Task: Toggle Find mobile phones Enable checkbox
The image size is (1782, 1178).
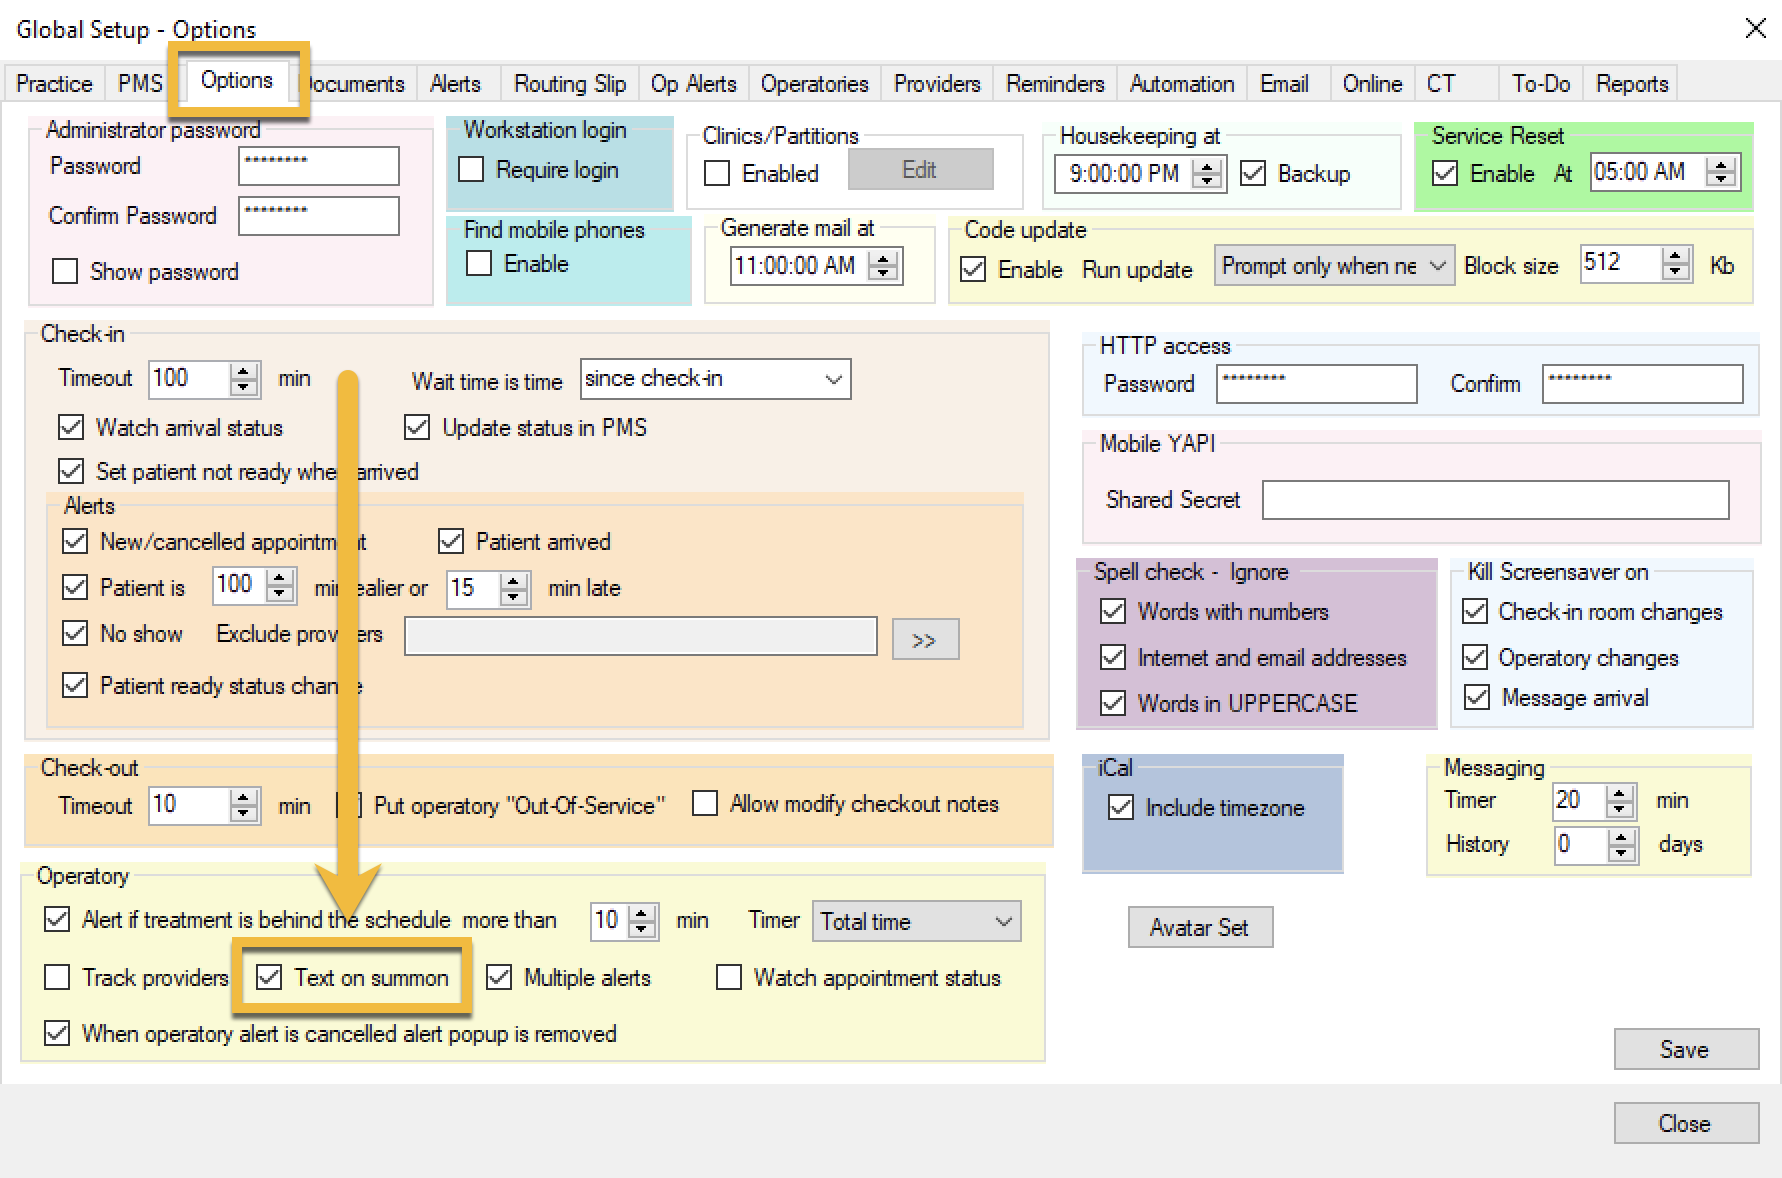Action: [479, 263]
